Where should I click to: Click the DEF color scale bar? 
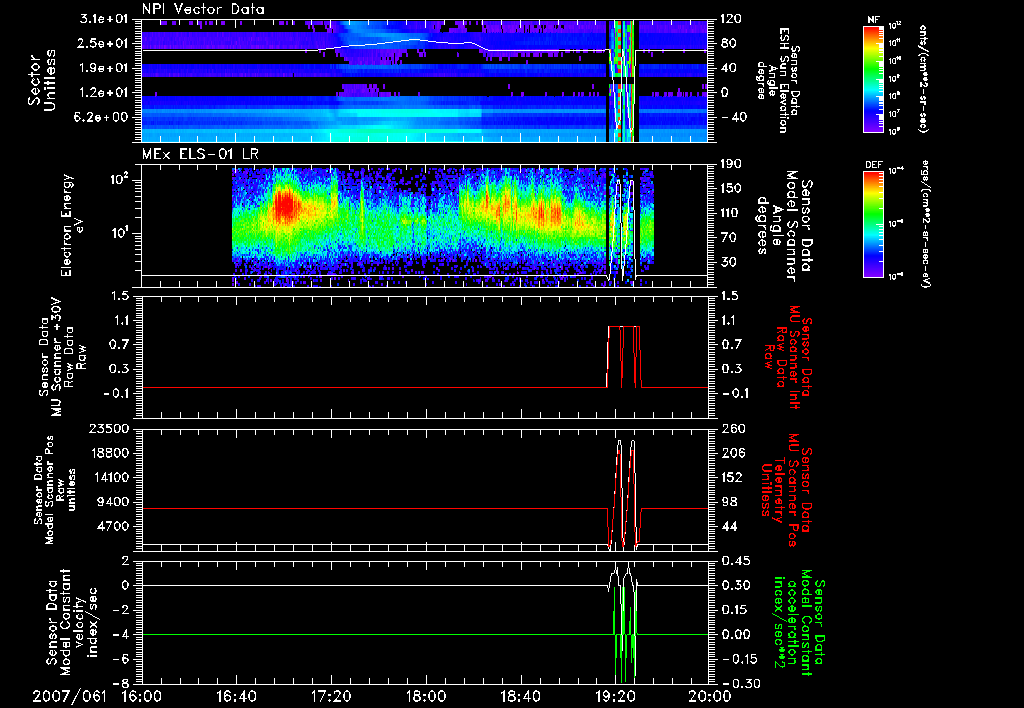point(874,224)
